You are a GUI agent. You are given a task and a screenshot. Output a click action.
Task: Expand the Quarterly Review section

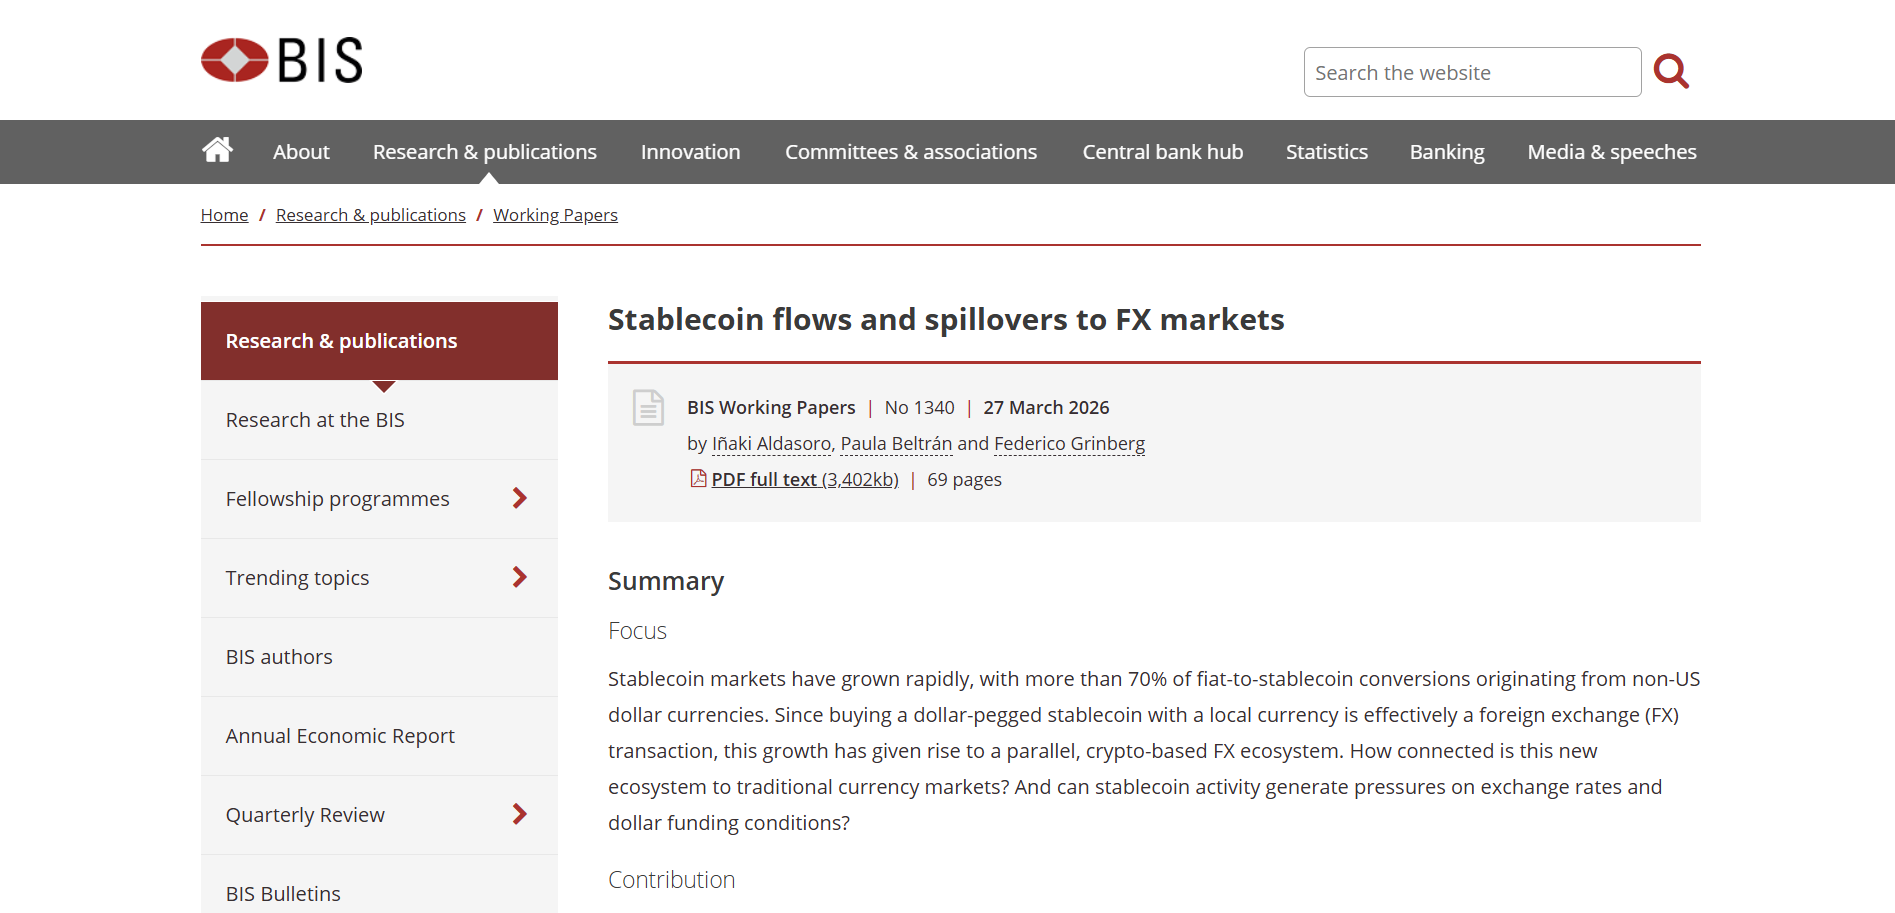coord(519,814)
